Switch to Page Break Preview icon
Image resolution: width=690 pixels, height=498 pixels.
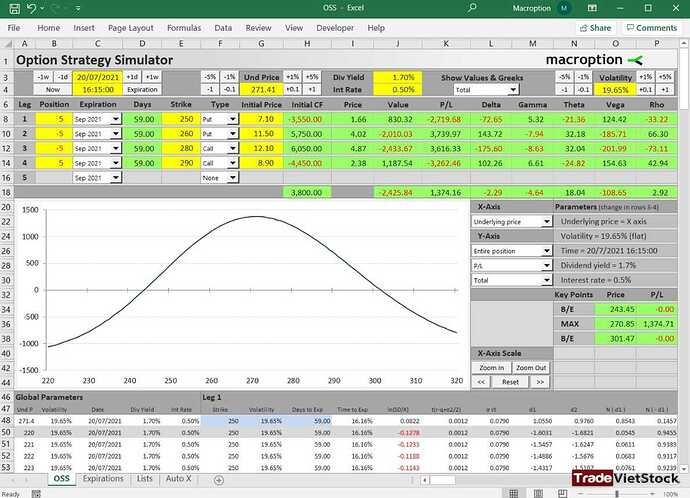tap(562, 494)
